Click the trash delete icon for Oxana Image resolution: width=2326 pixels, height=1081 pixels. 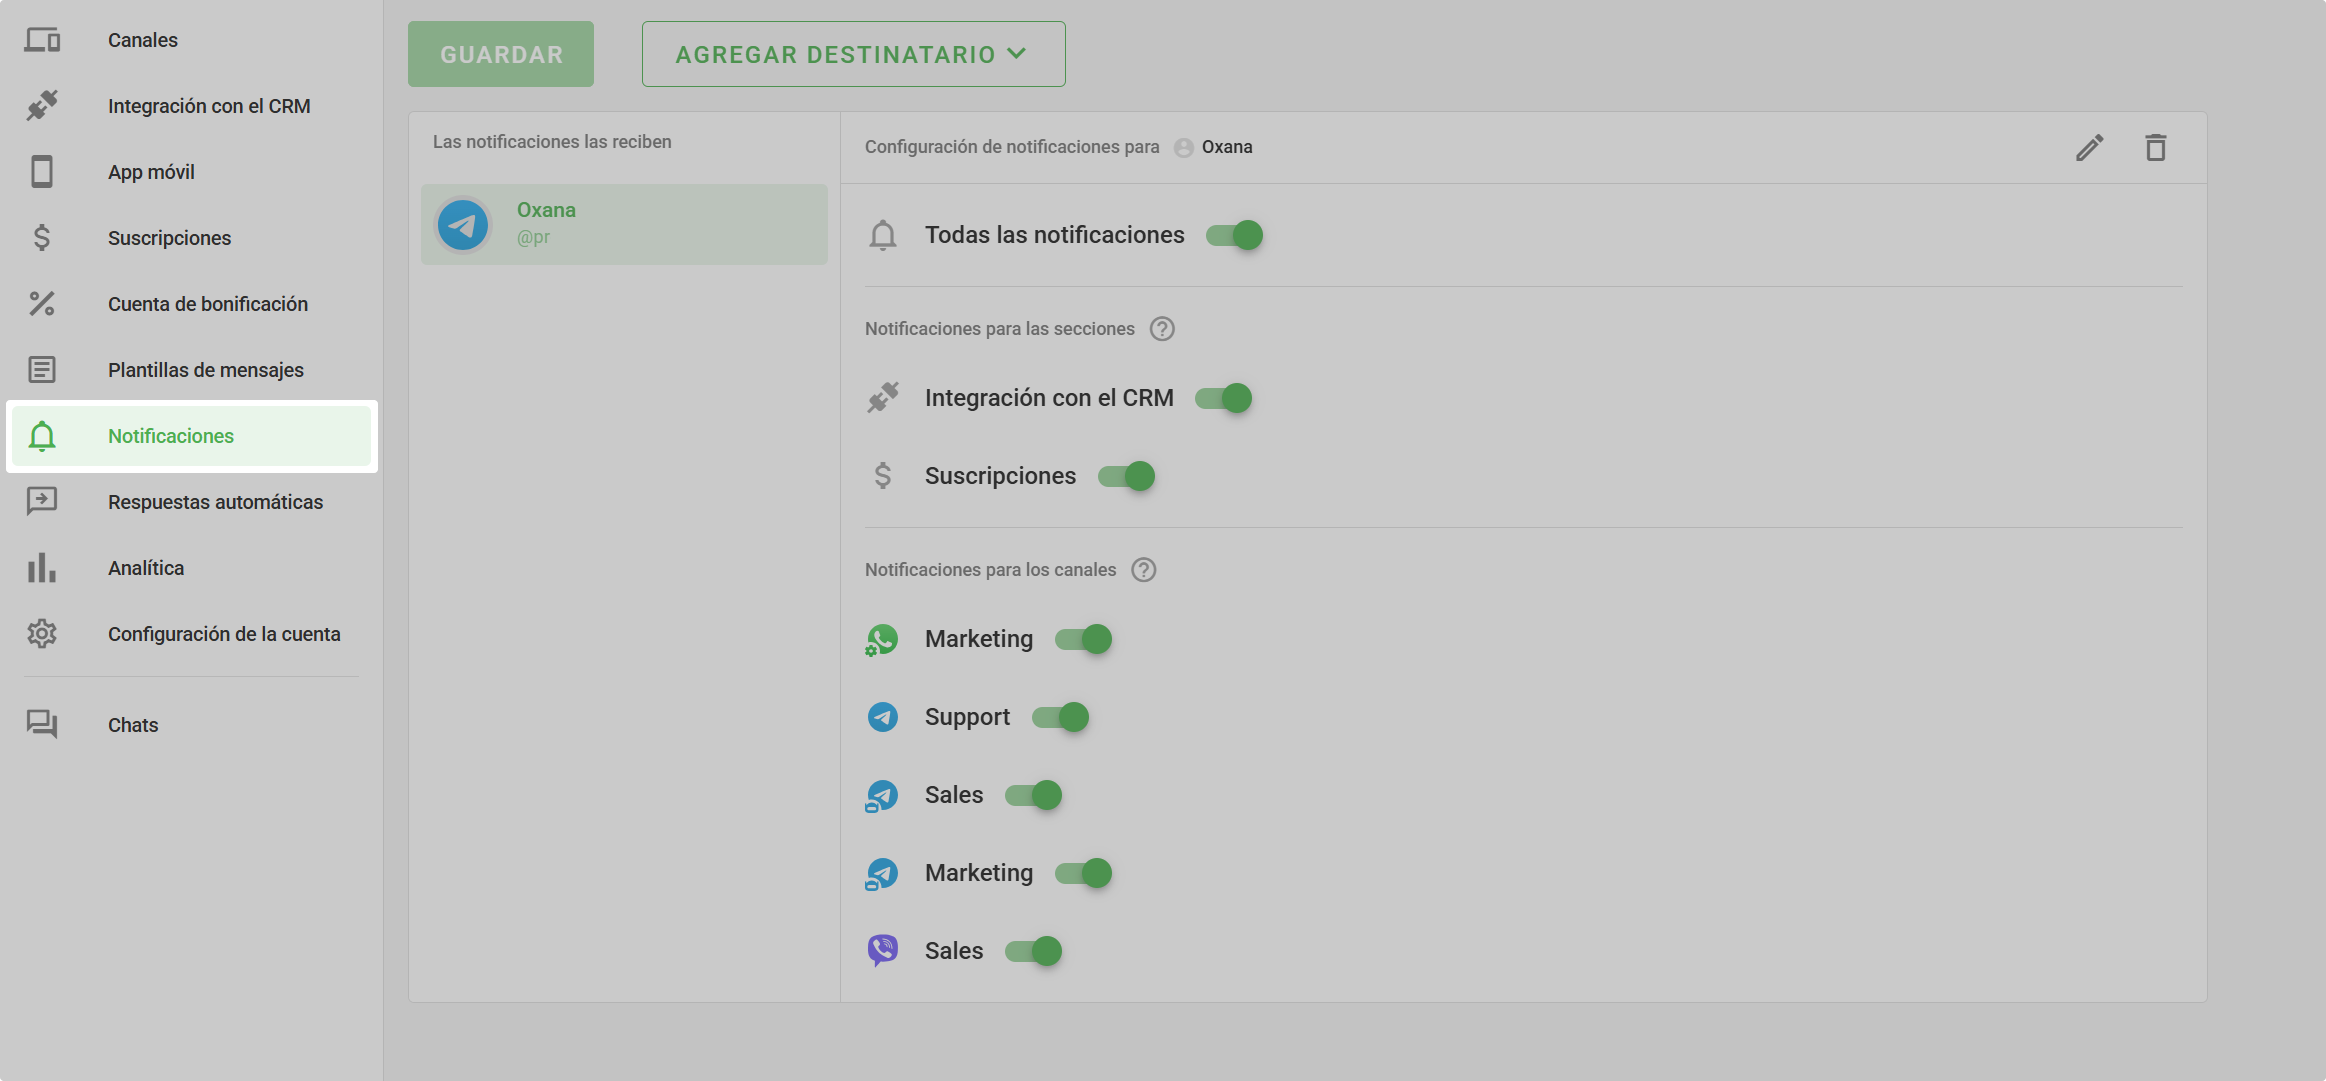[x=2156, y=148]
